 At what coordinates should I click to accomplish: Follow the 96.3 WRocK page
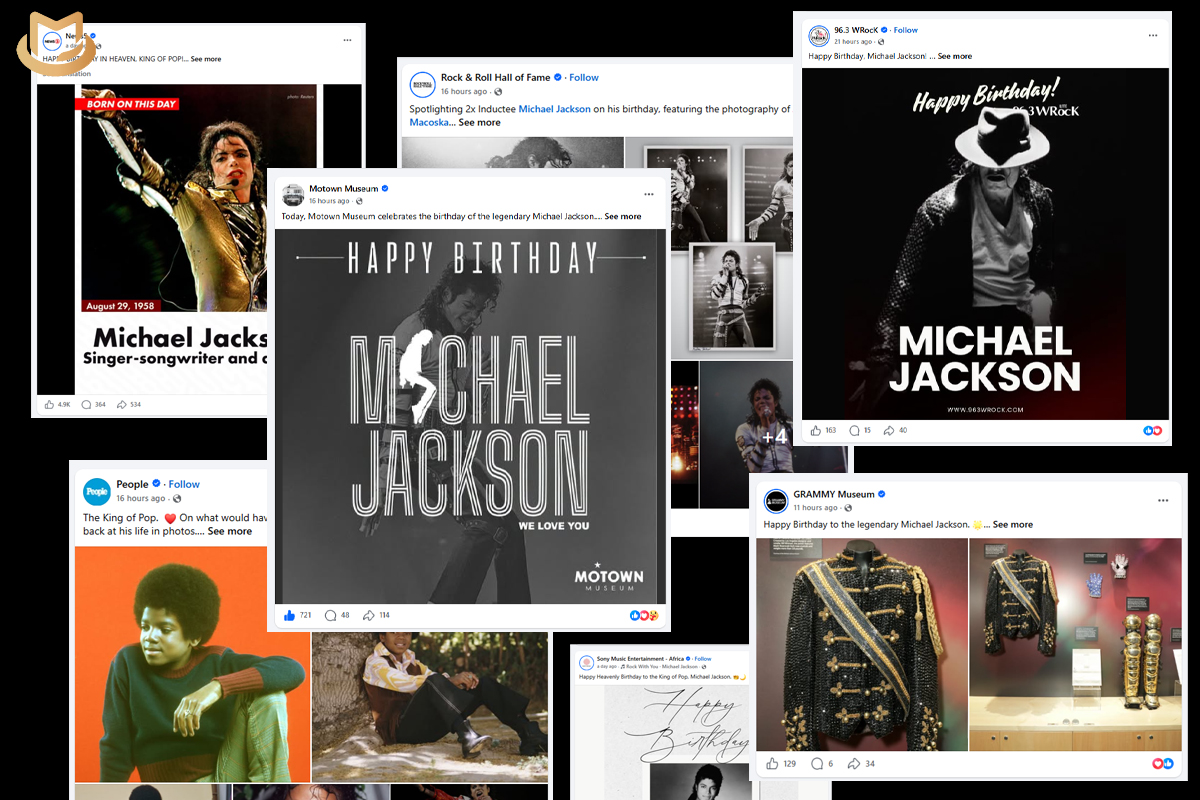point(905,30)
